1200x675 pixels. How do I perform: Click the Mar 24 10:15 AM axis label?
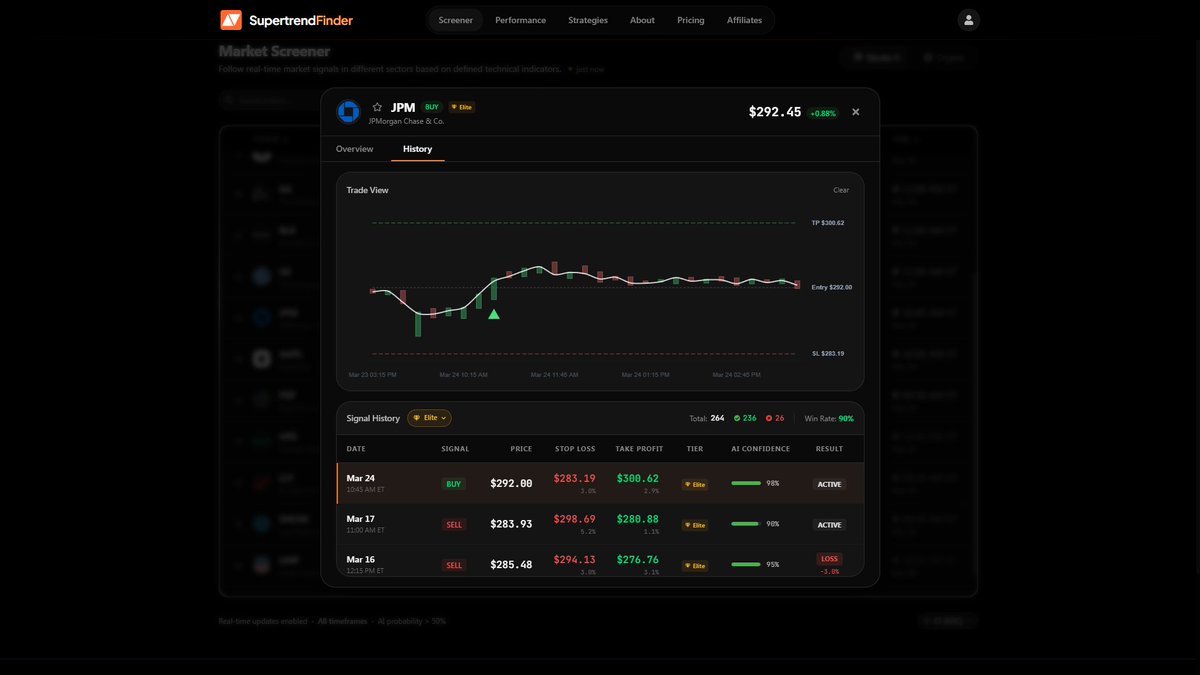pyautogui.click(x=464, y=375)
